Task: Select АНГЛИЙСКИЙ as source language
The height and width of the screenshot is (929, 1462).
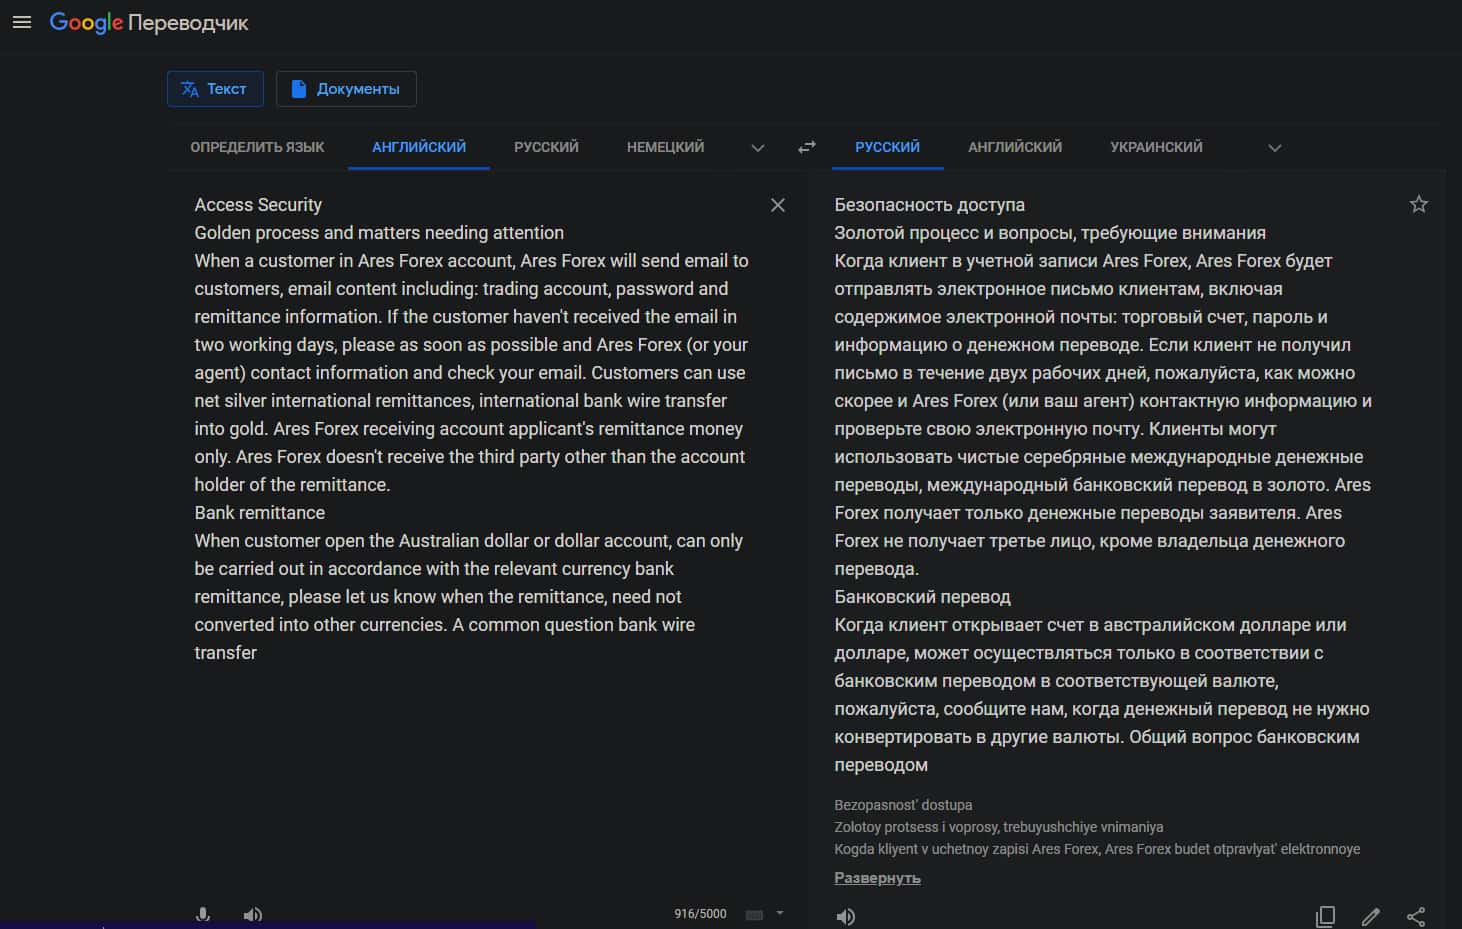Action: (x=419, y=147)
